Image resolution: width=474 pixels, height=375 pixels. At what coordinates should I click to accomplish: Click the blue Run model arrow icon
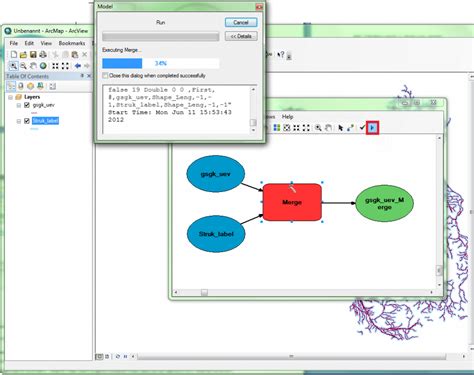point(372,128)
